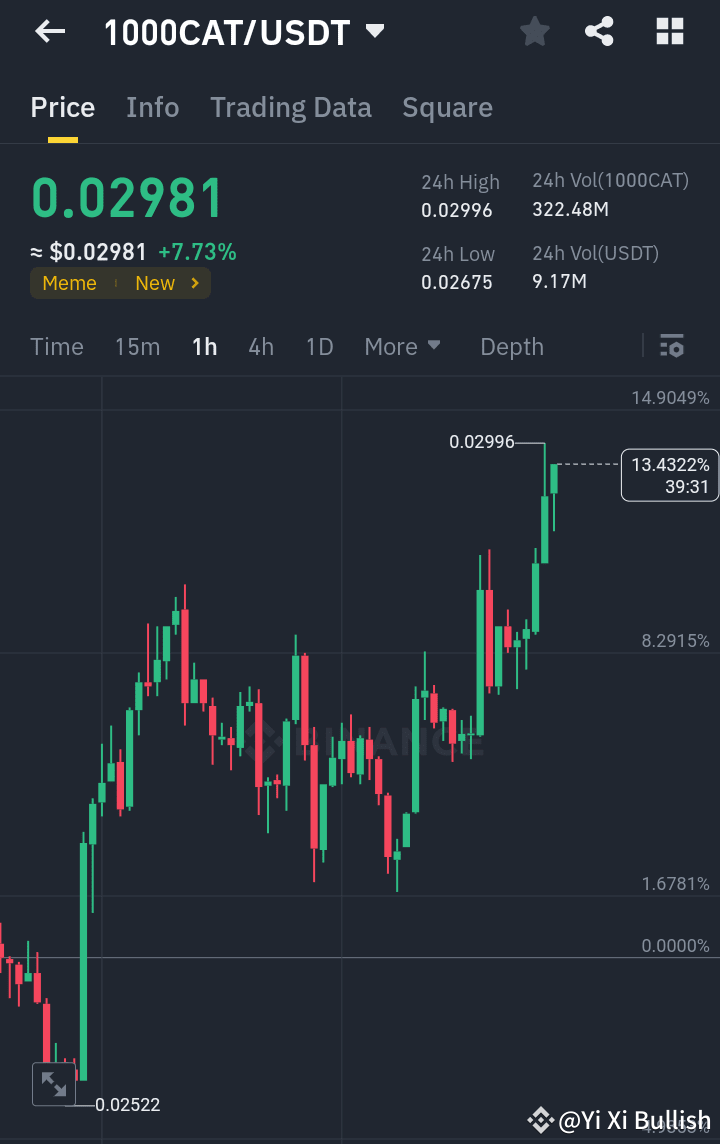Click the 0.02996 high marker on the chart
The height and width of the screenshot is (1144, 720).
[483, 441]
